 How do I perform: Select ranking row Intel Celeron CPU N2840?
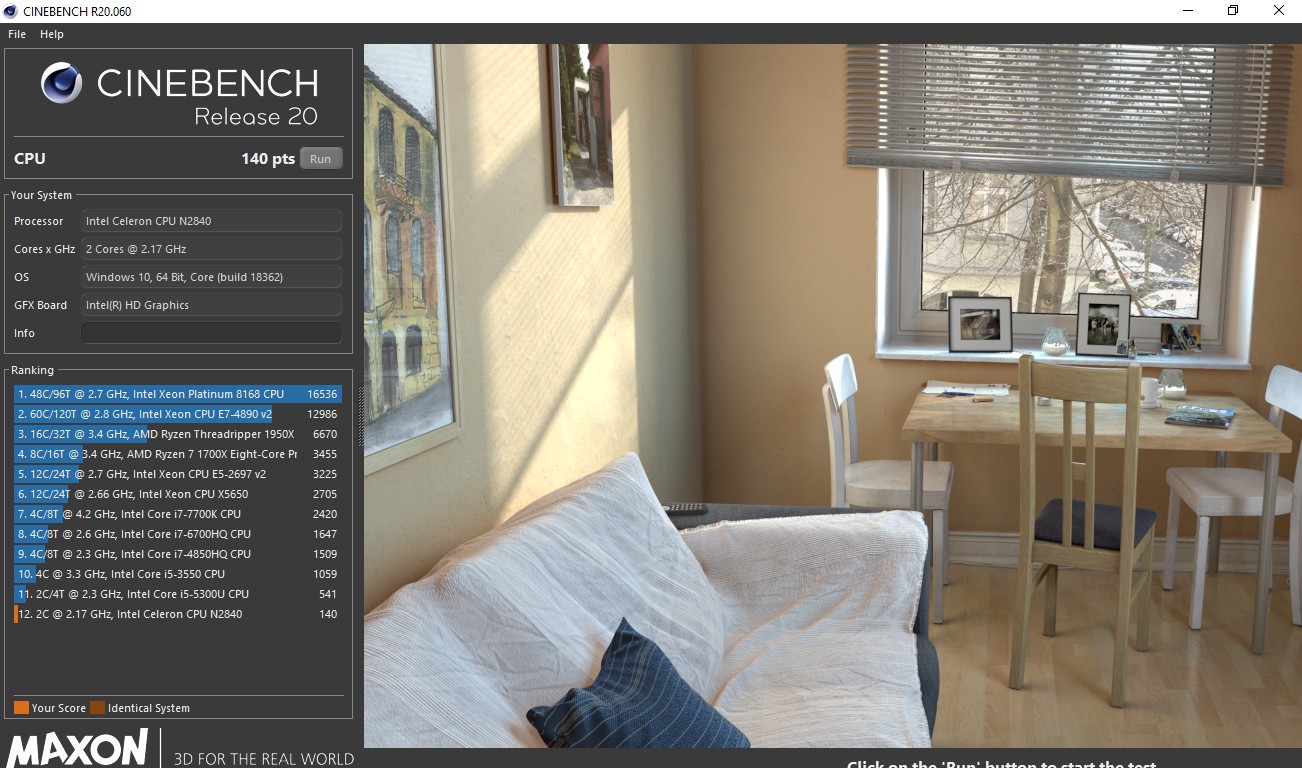[178, 614]
